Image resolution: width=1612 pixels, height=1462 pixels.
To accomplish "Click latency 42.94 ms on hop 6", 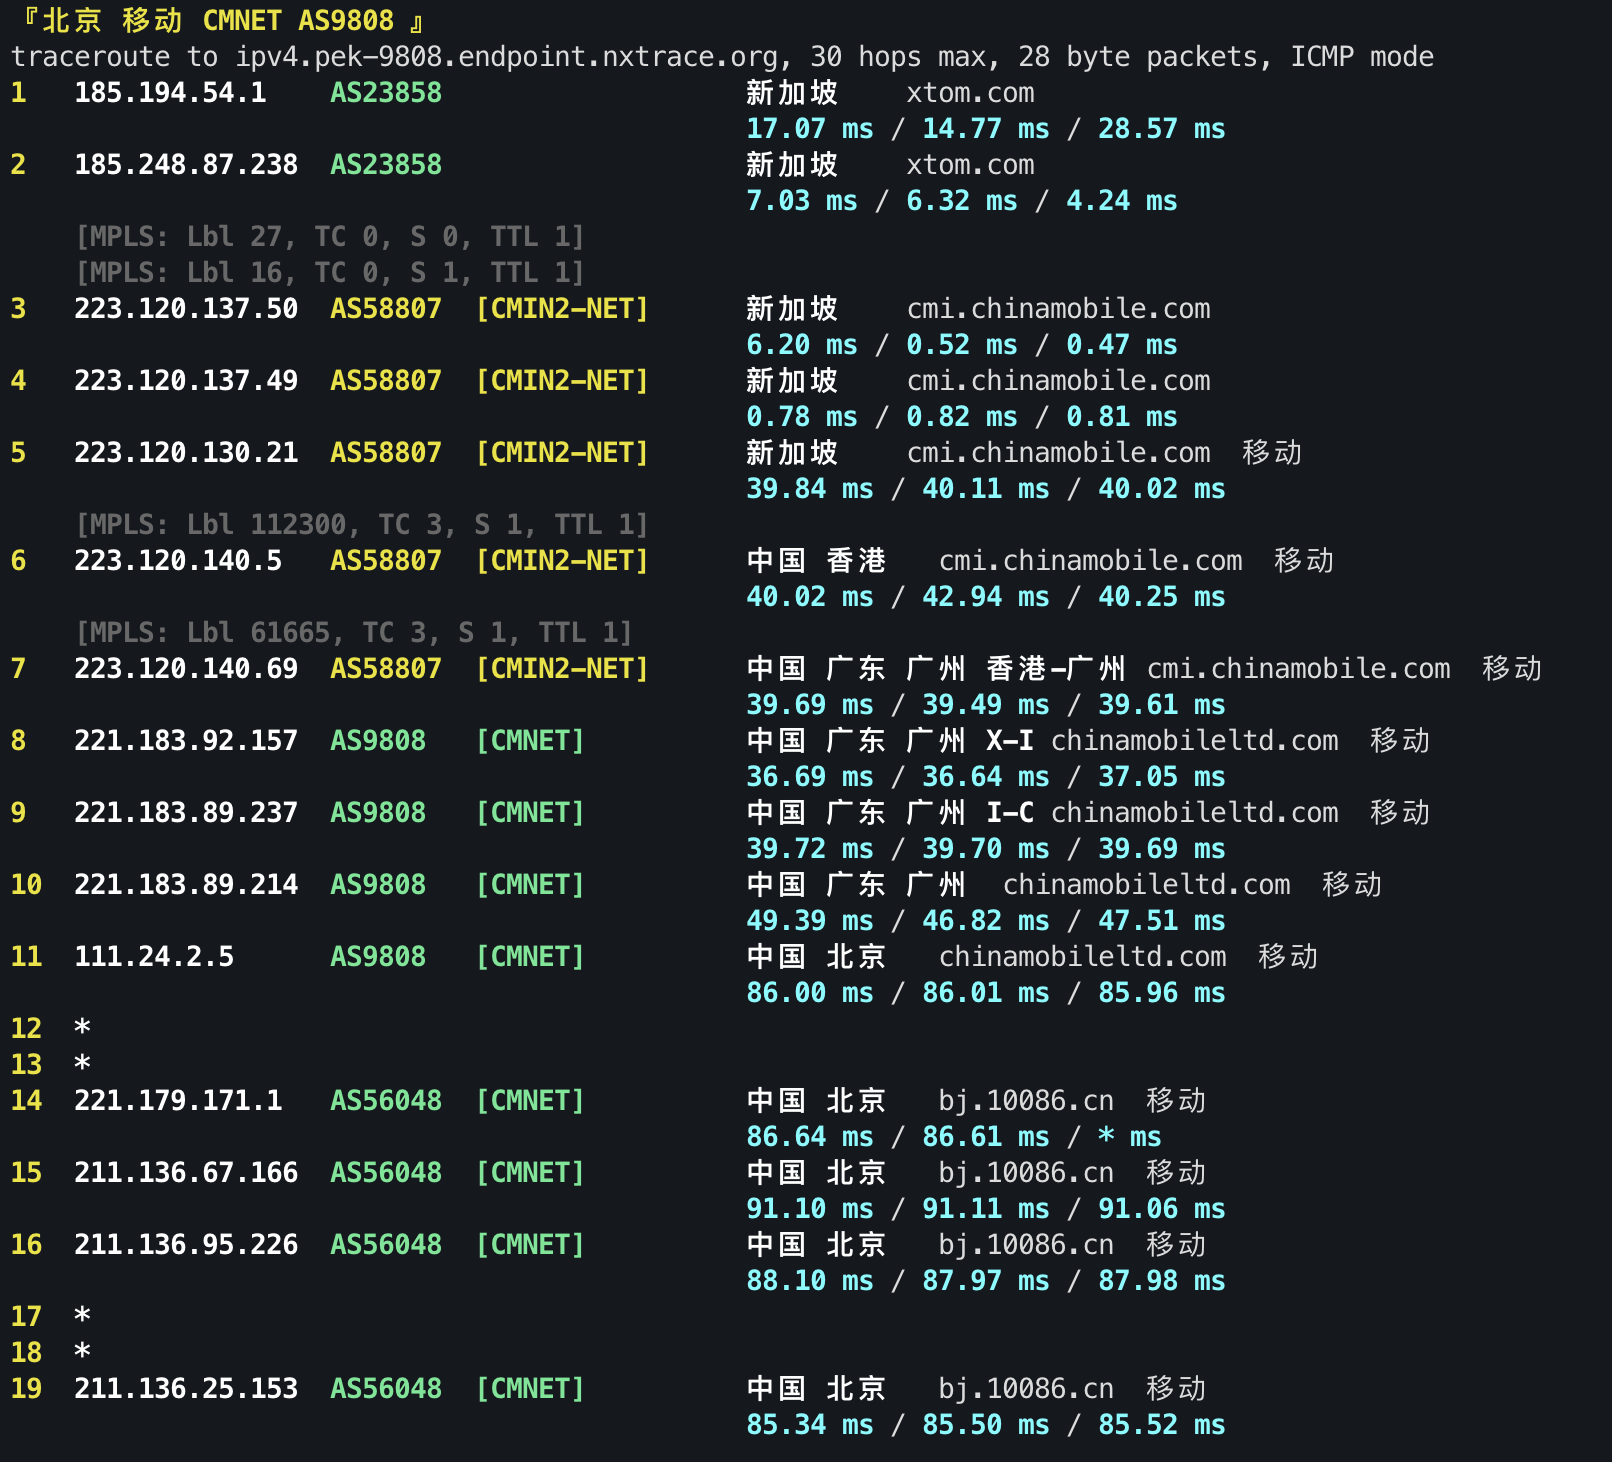I will click(x=986, y=597).
